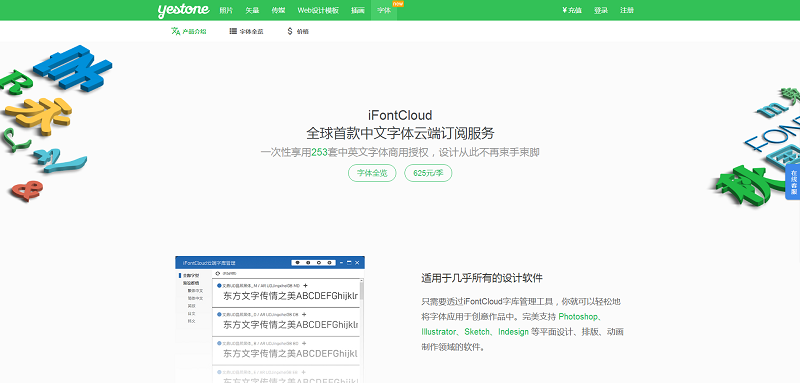Click the 登录 login link

[601, 10]
